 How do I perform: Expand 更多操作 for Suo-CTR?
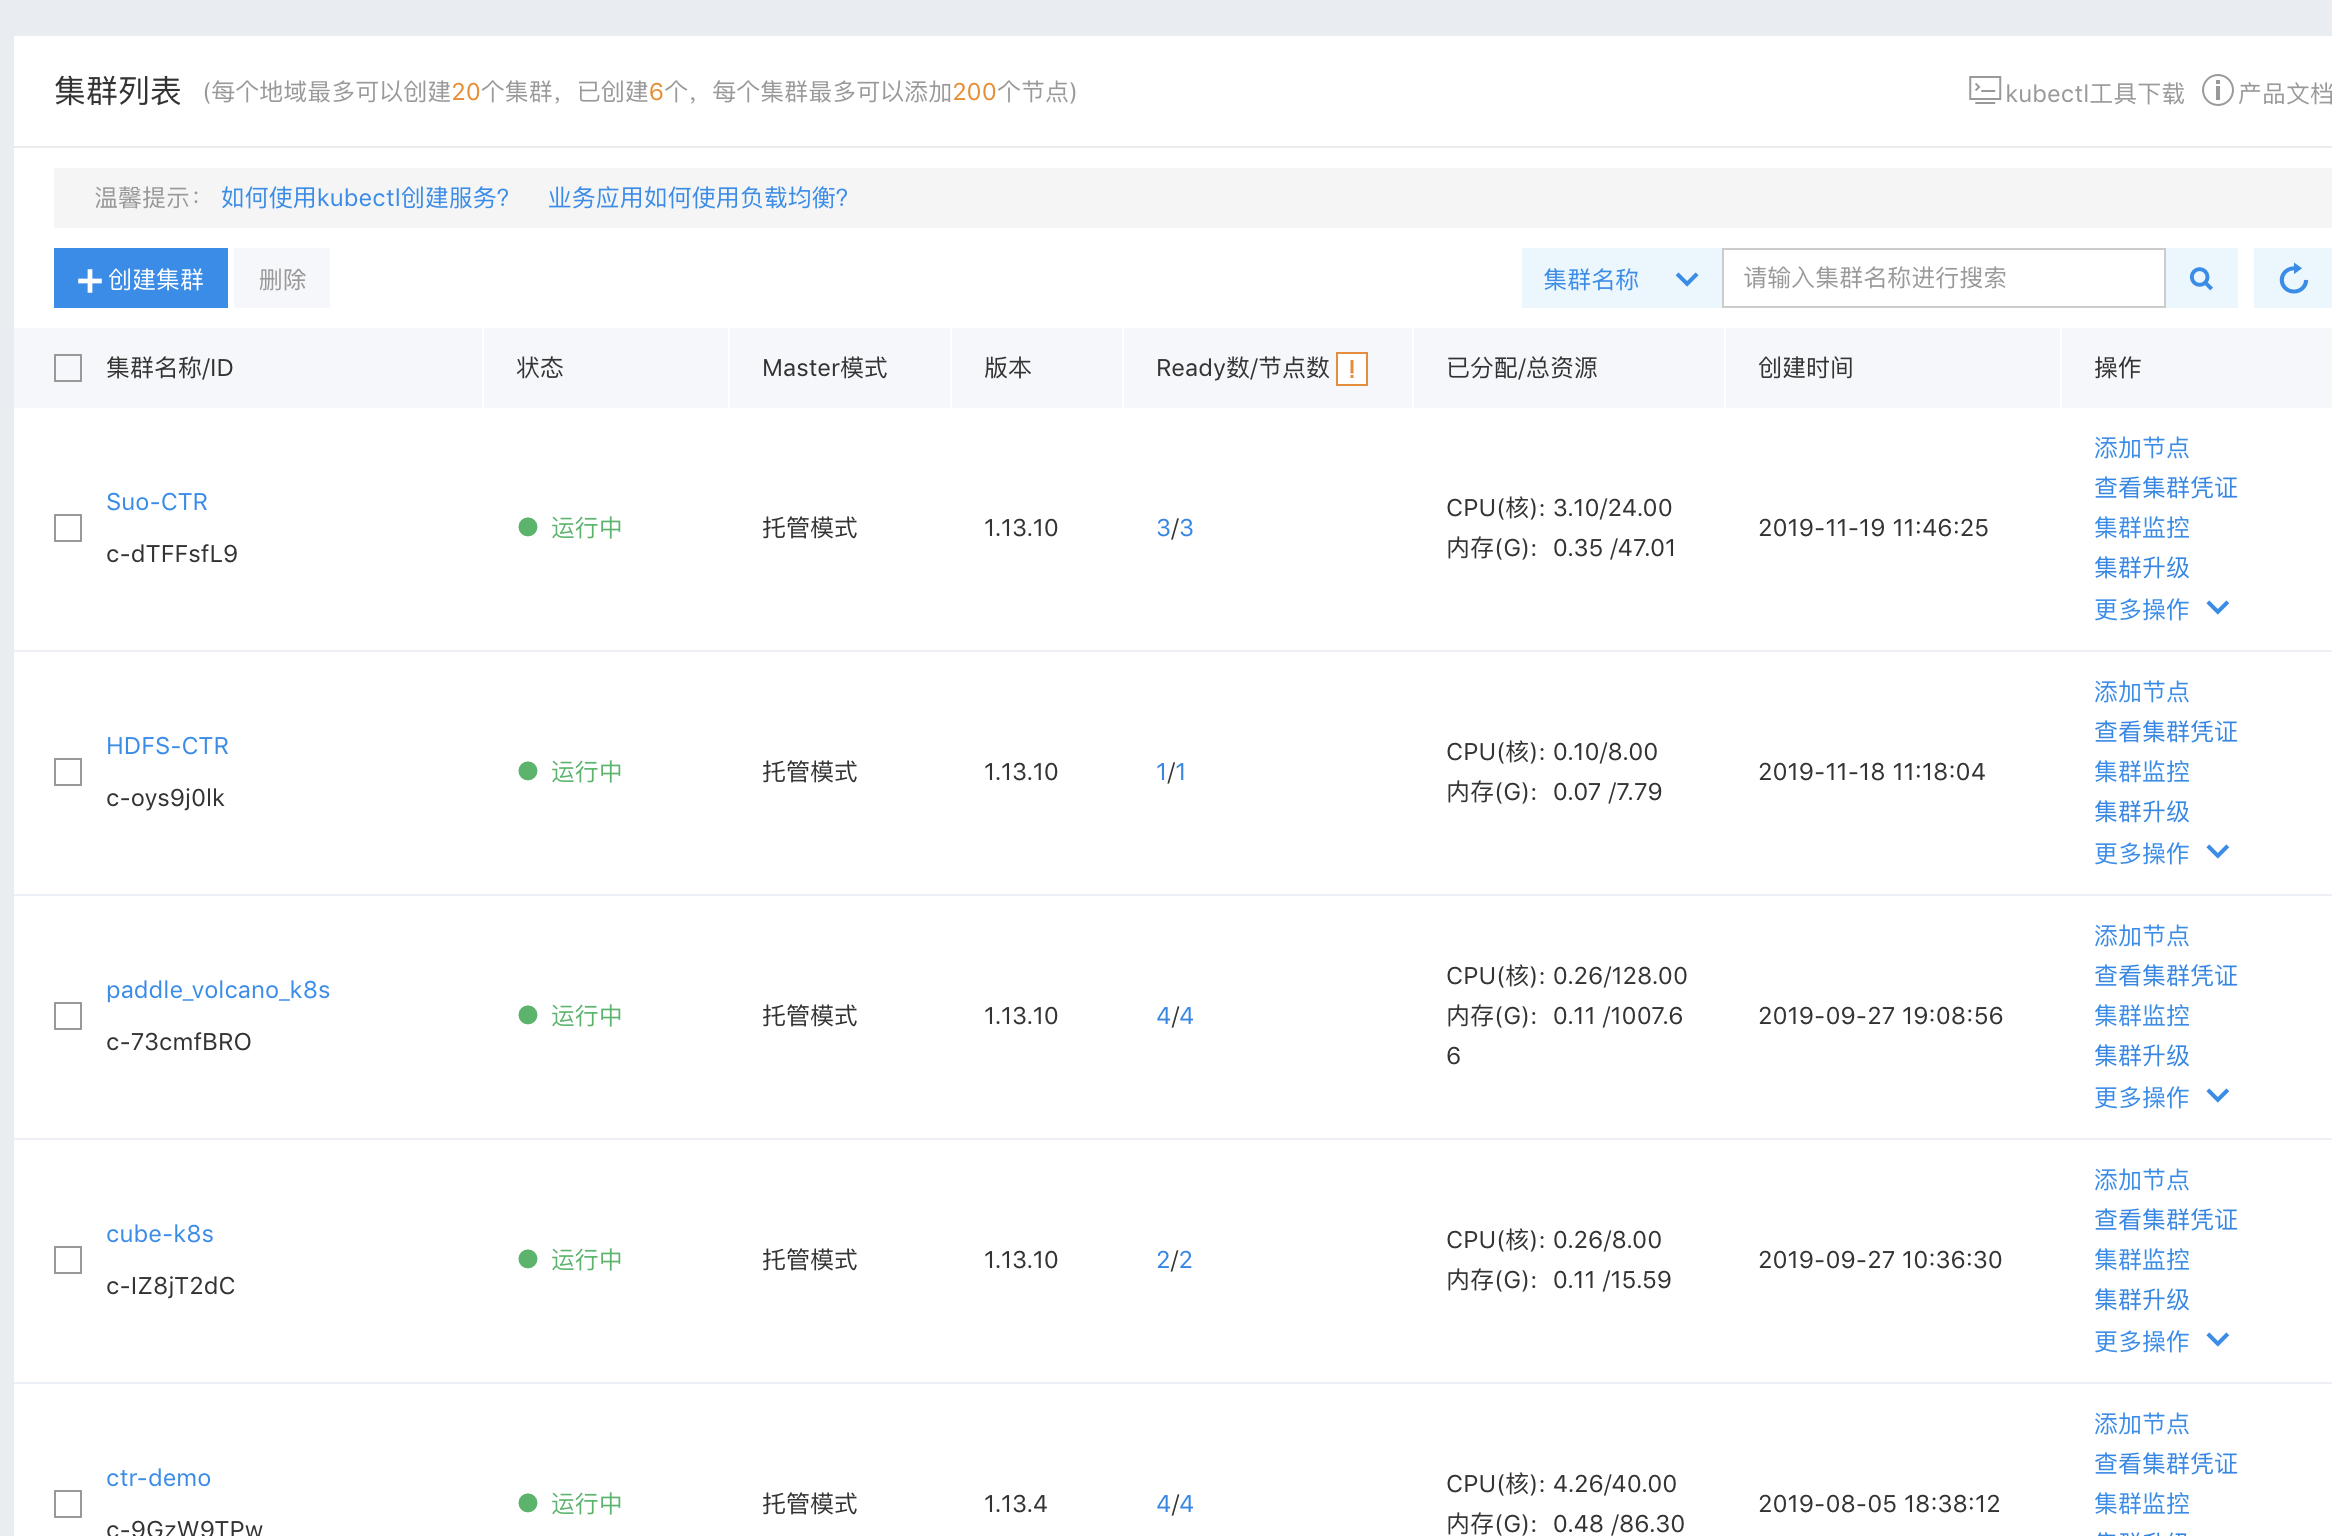click(2162, 609)
